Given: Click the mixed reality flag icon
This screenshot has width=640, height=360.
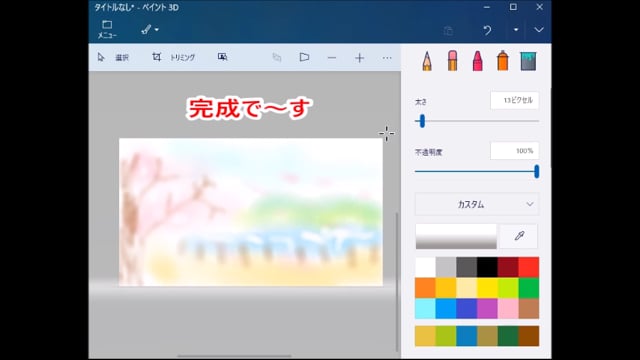Looking at the screenshot, I should tap(304, 57).
